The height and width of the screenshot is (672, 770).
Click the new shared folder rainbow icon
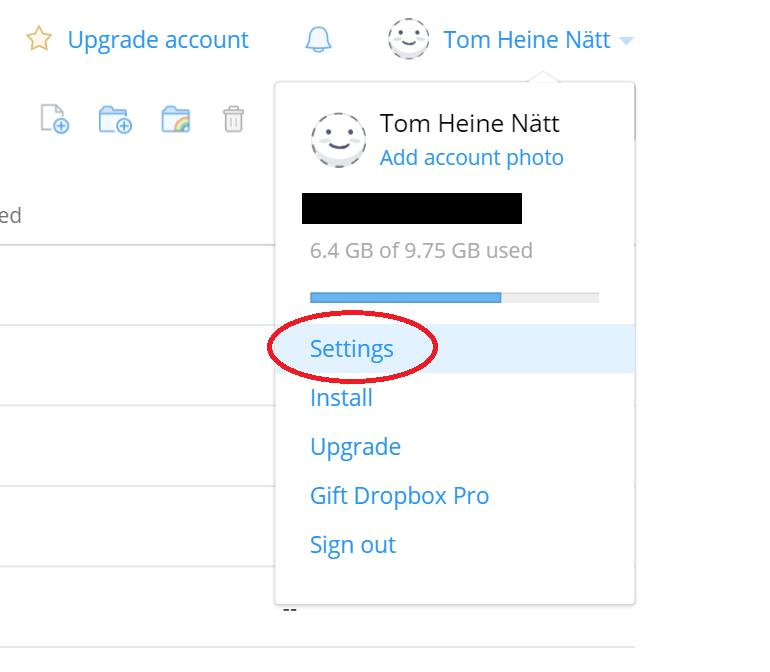(176, 119)
